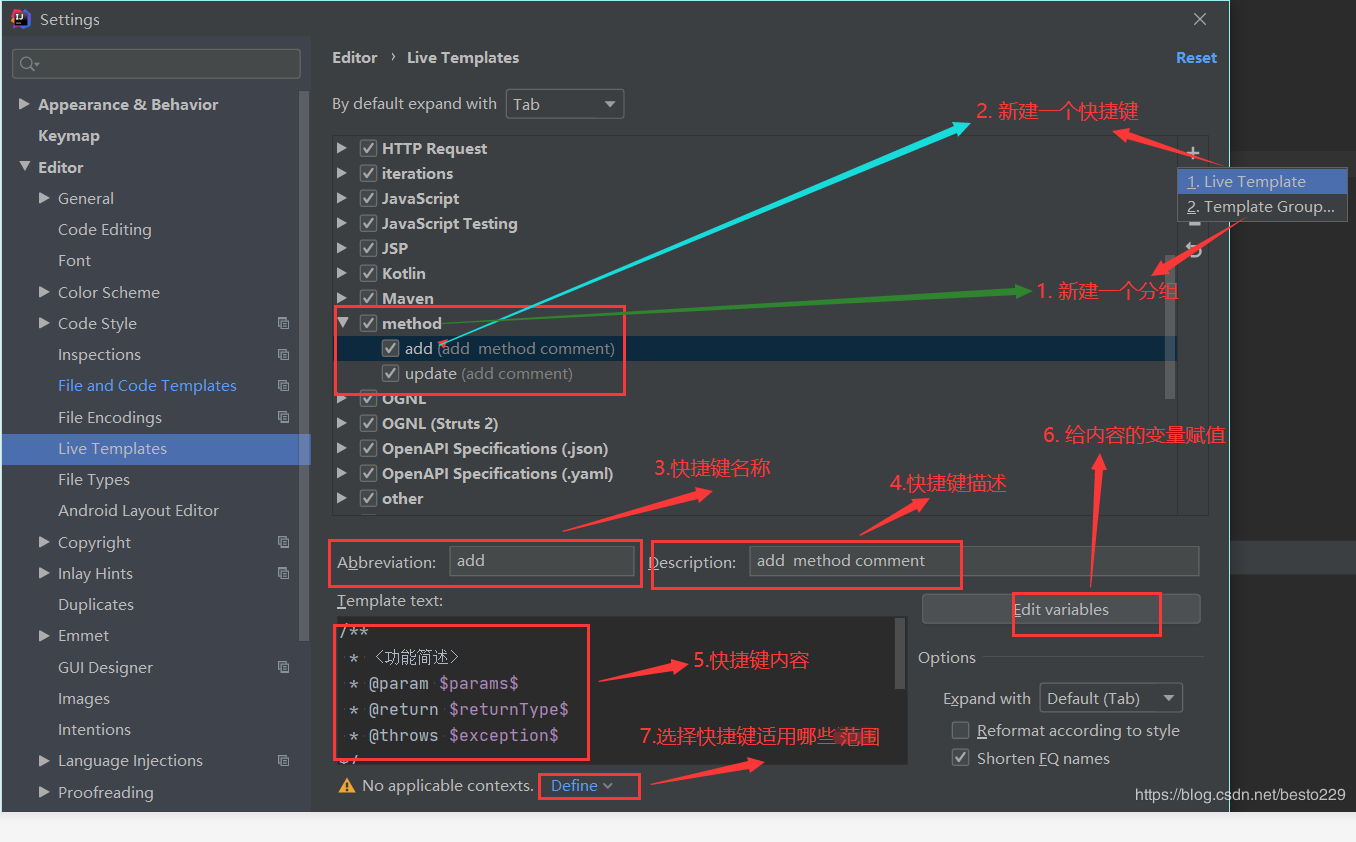Image resolution: width=1356 pixels, height=842 pixels.
Task: Open File Types settings page
Action: pyautogui.click(x=94, y=479)
